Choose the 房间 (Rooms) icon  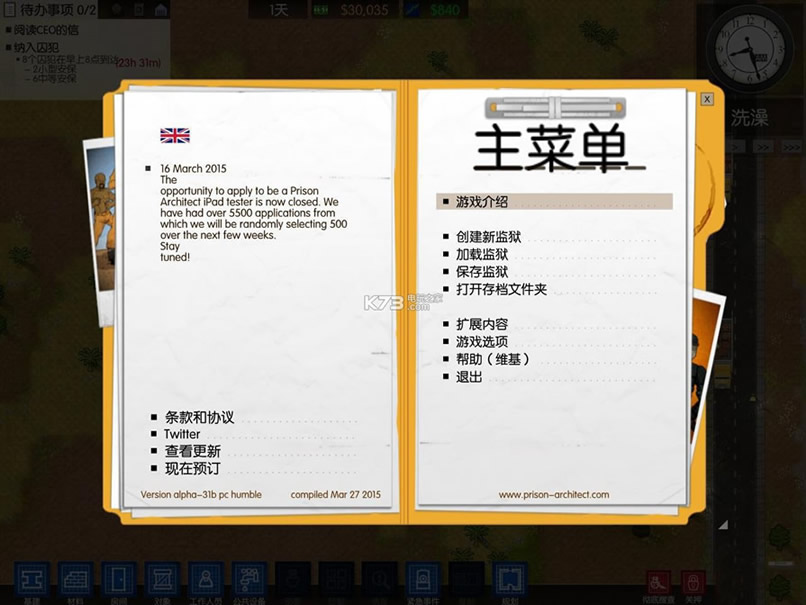click(119, 580)
